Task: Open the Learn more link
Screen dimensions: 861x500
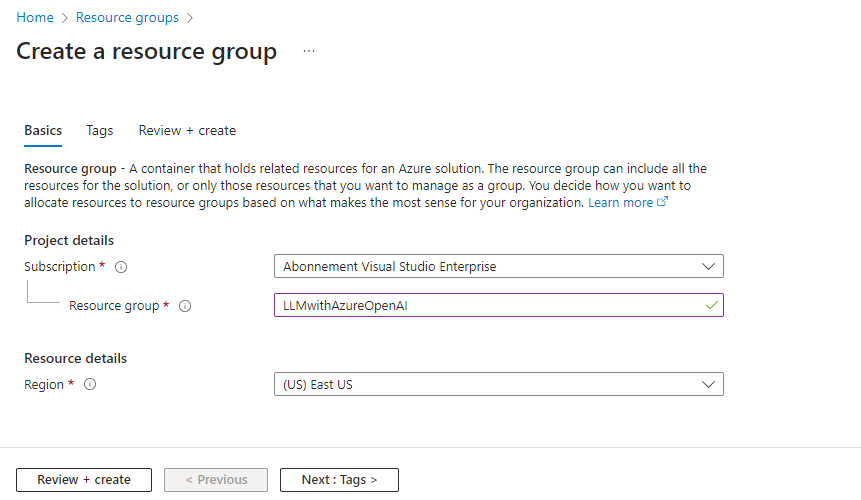Action: point(620,202)
